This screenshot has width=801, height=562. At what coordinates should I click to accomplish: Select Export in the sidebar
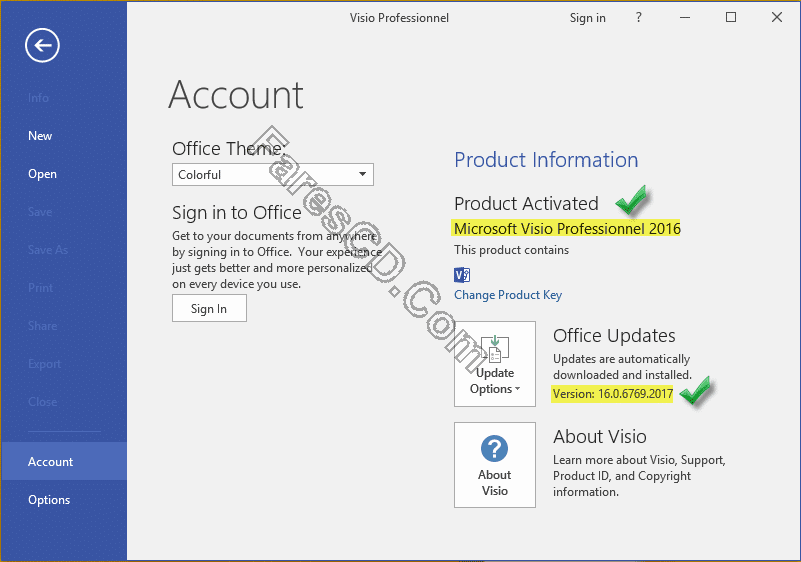click(x=44, y=364)
